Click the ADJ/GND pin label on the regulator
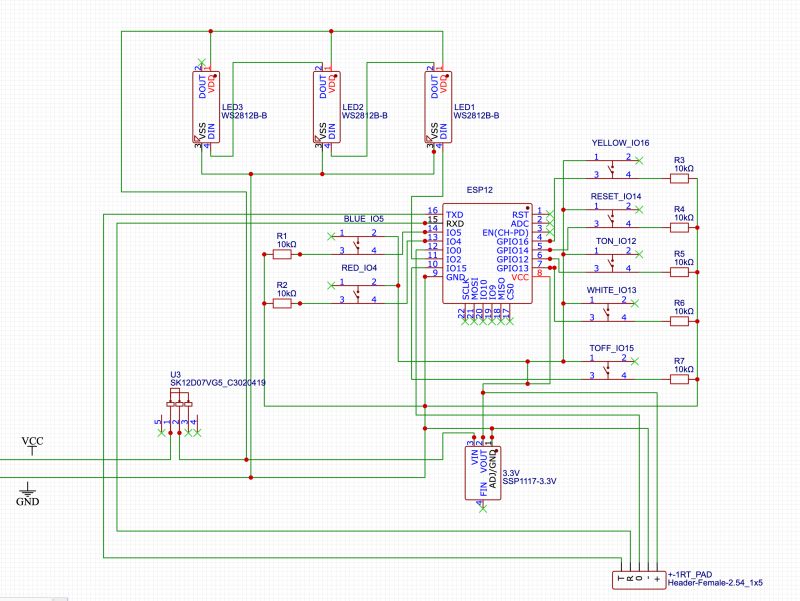The height and width of the screenshot is (601, 800). pos(492,469)
